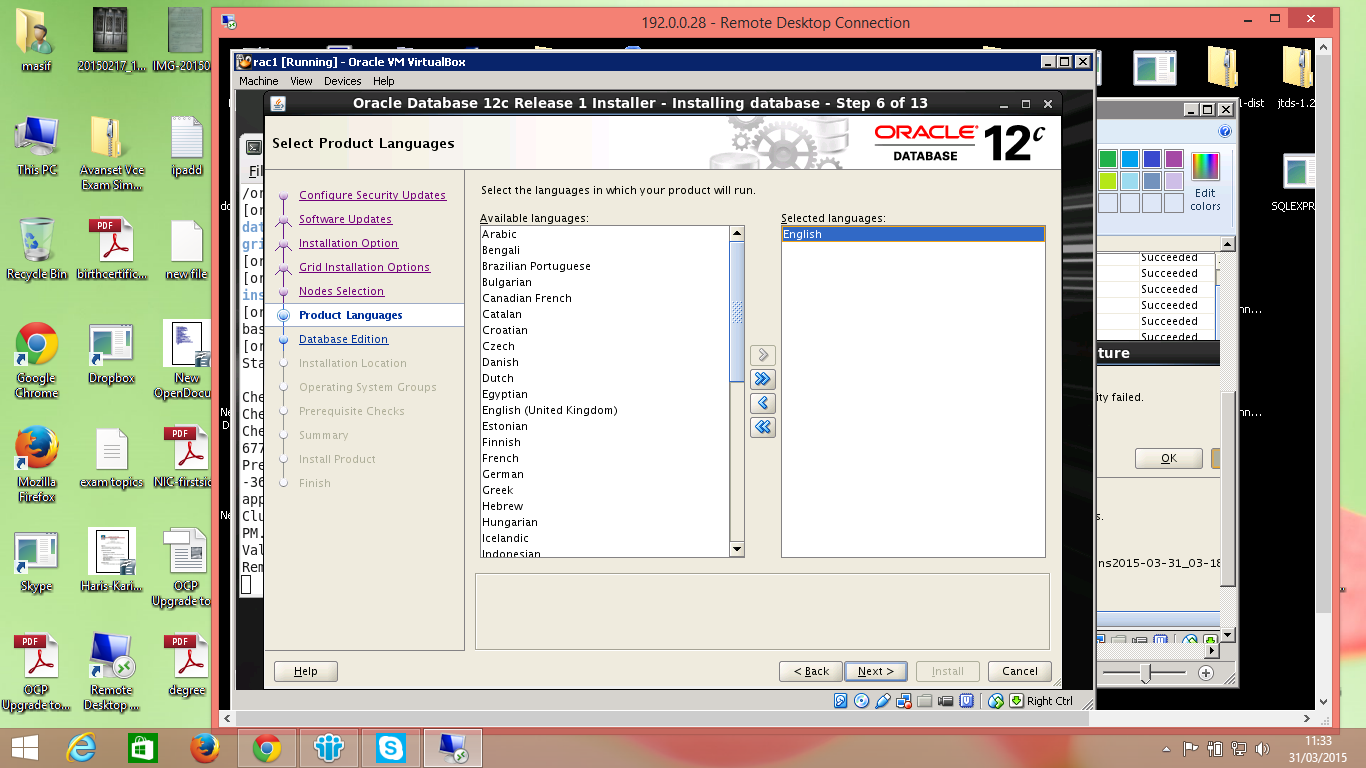
Task: Select English (United Kingdom) in available languages
Action: [x=604, y=410]
